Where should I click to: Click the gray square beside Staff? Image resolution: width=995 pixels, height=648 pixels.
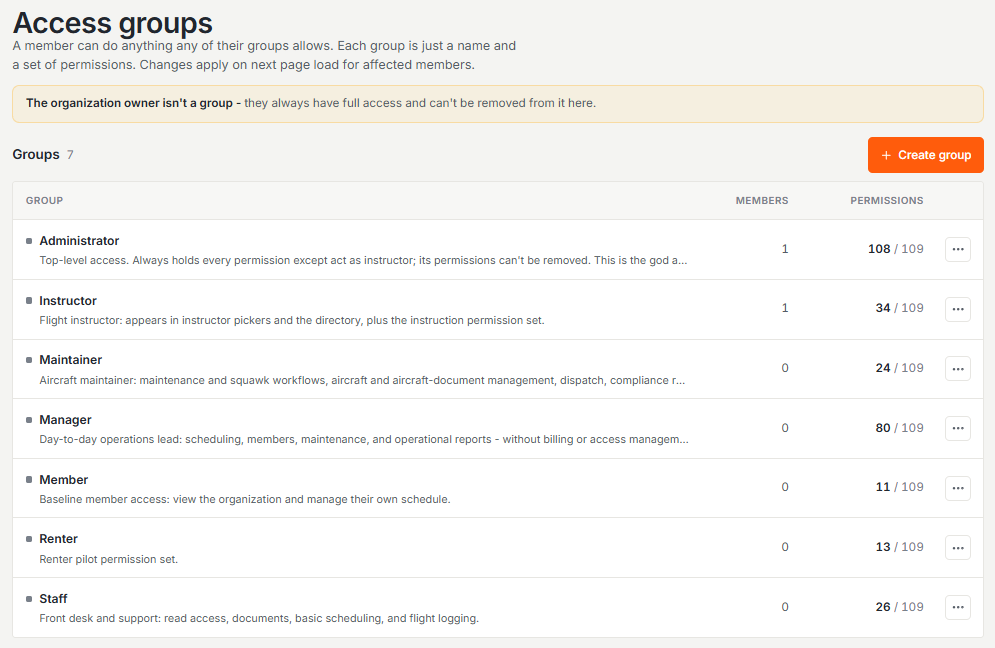[29, 599]
